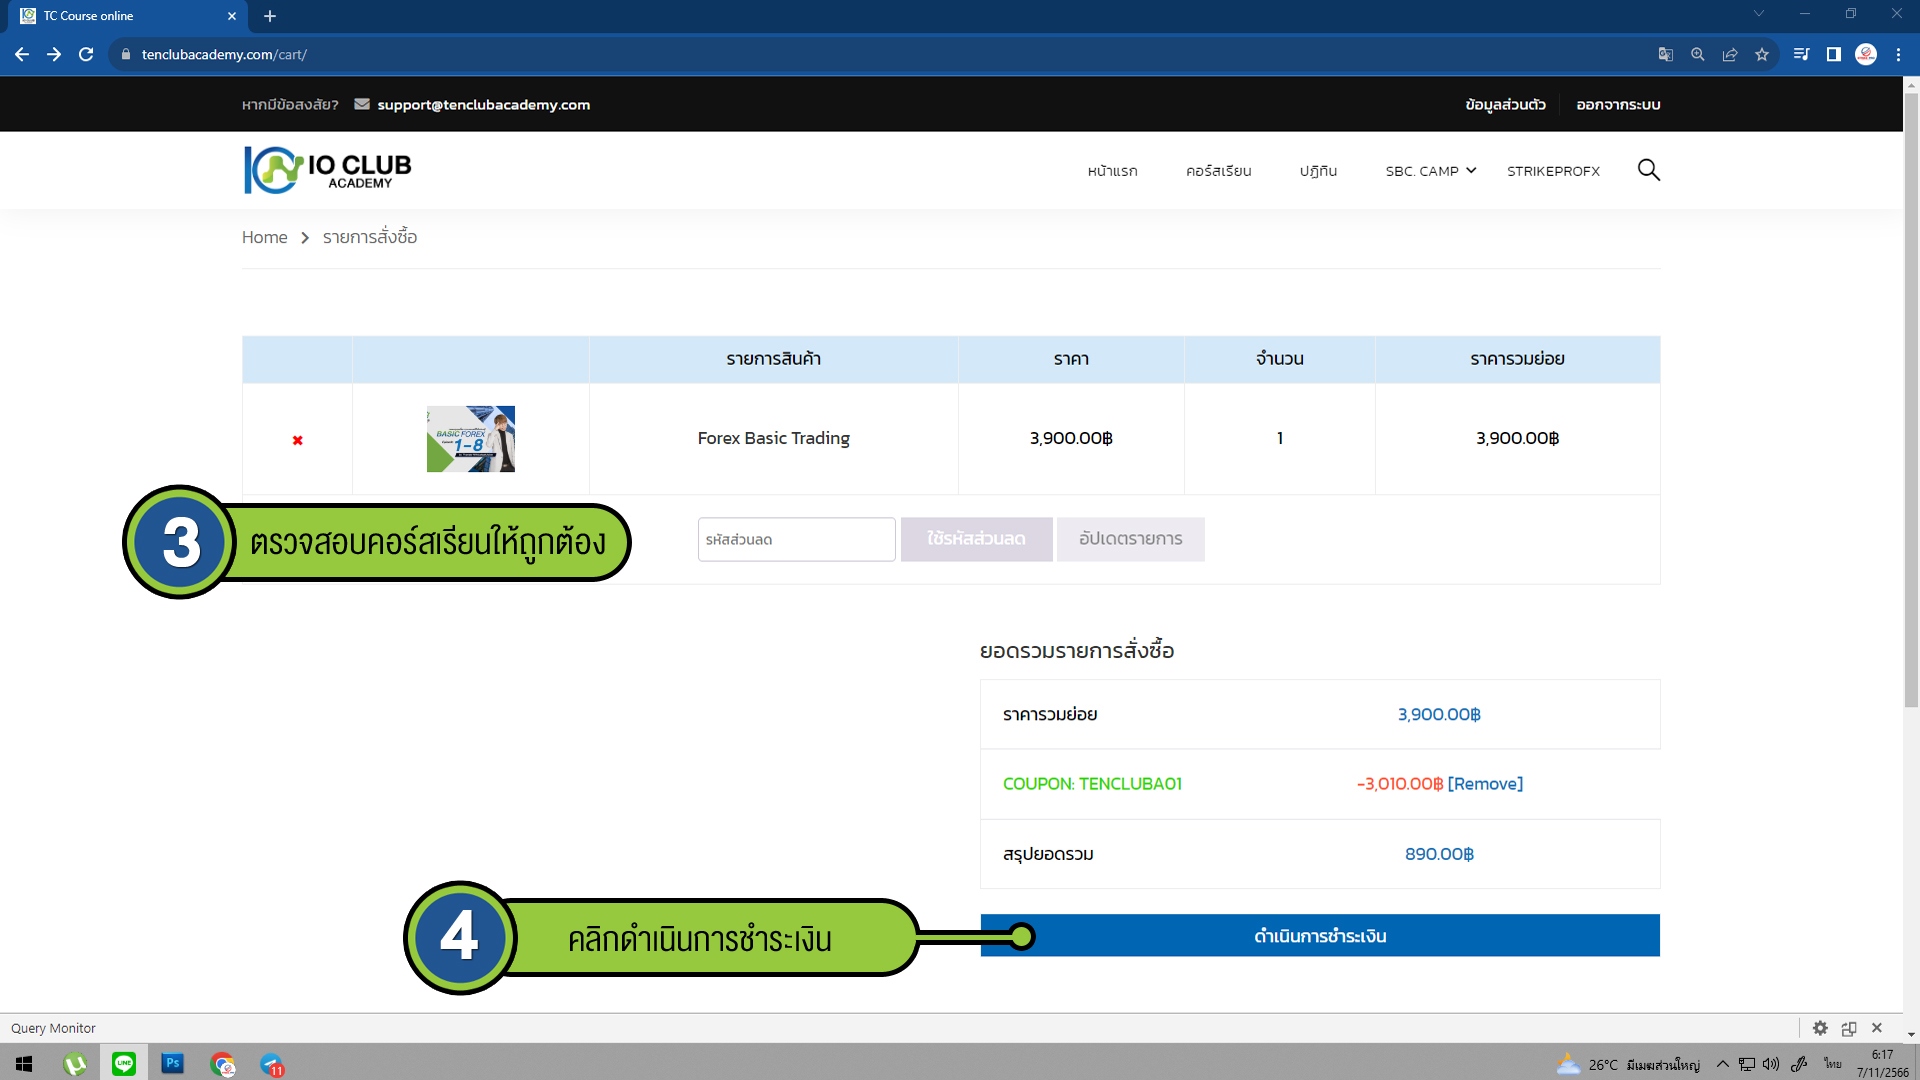Click the ไทย input language indicator
Screen dimensions: 1920x1080
[1833, 1064]
